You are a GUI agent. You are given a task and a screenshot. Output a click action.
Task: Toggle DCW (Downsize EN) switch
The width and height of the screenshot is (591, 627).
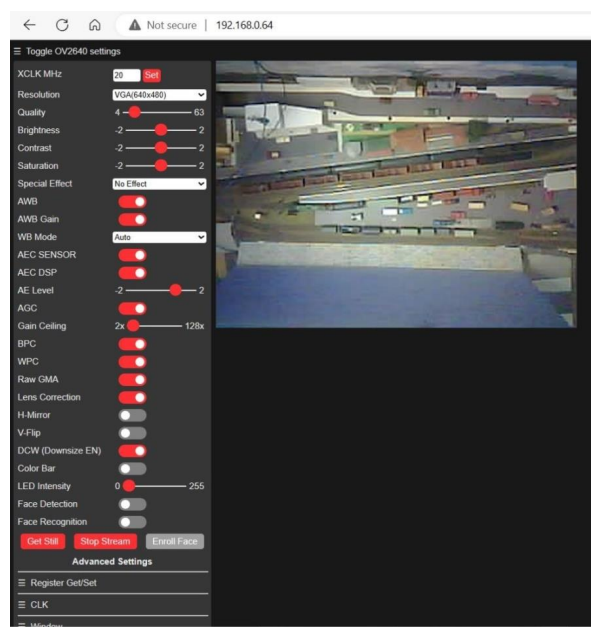tap(132, 451)
